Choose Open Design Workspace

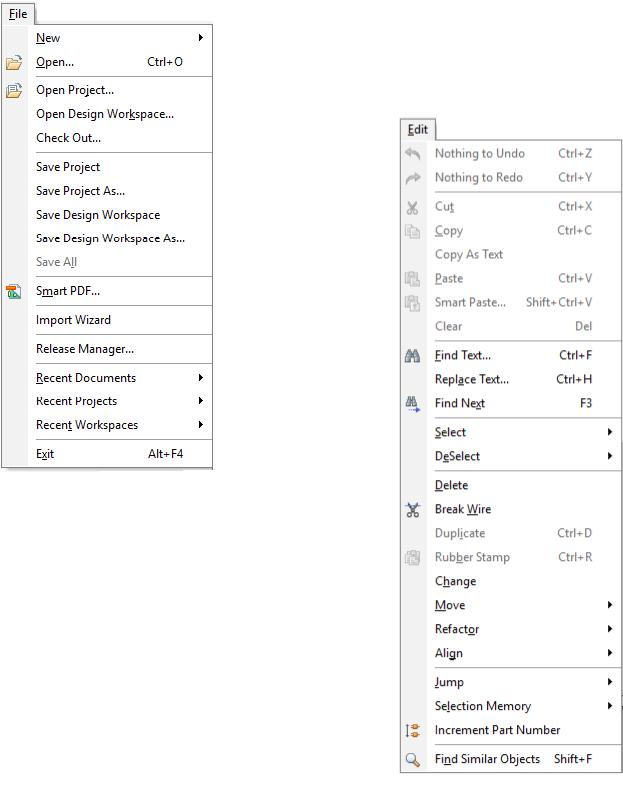[105, 114]
